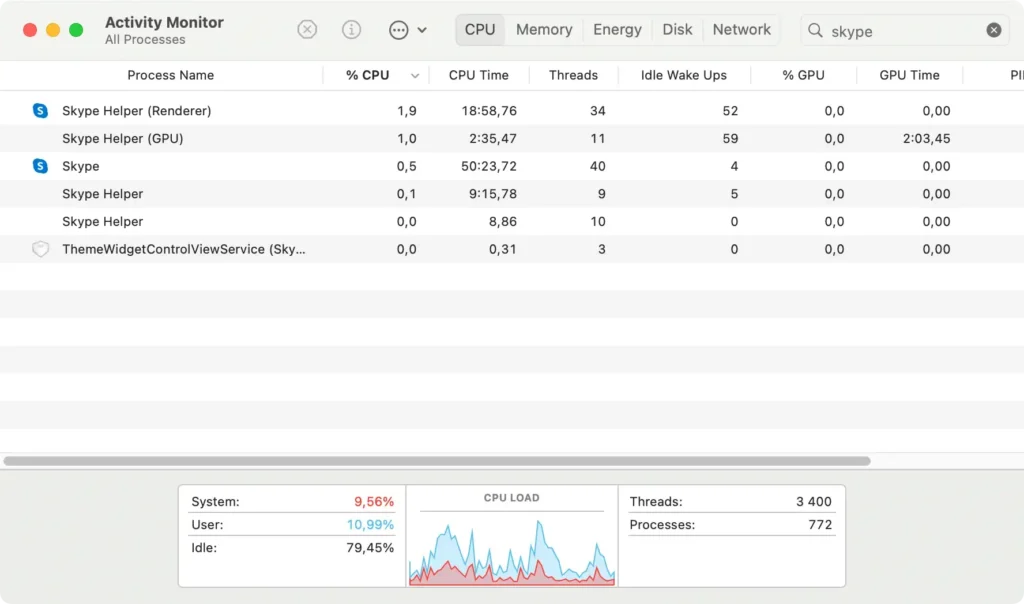Switch to the Memory tab

click(x=544, y=30)
